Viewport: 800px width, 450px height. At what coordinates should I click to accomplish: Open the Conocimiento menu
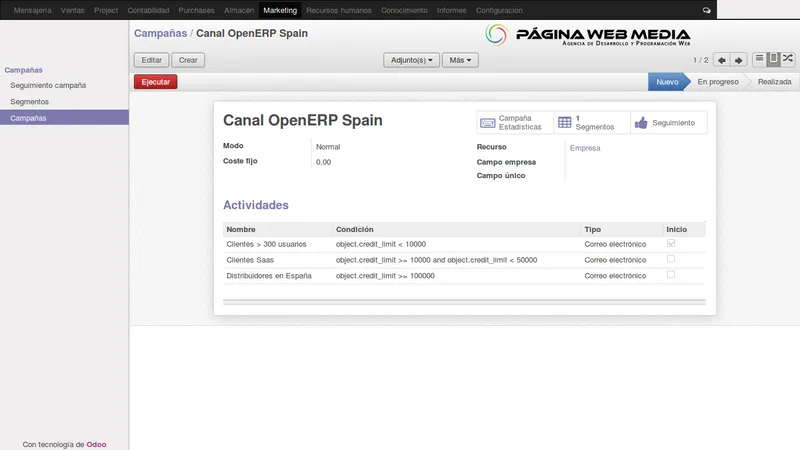point(404,10)
